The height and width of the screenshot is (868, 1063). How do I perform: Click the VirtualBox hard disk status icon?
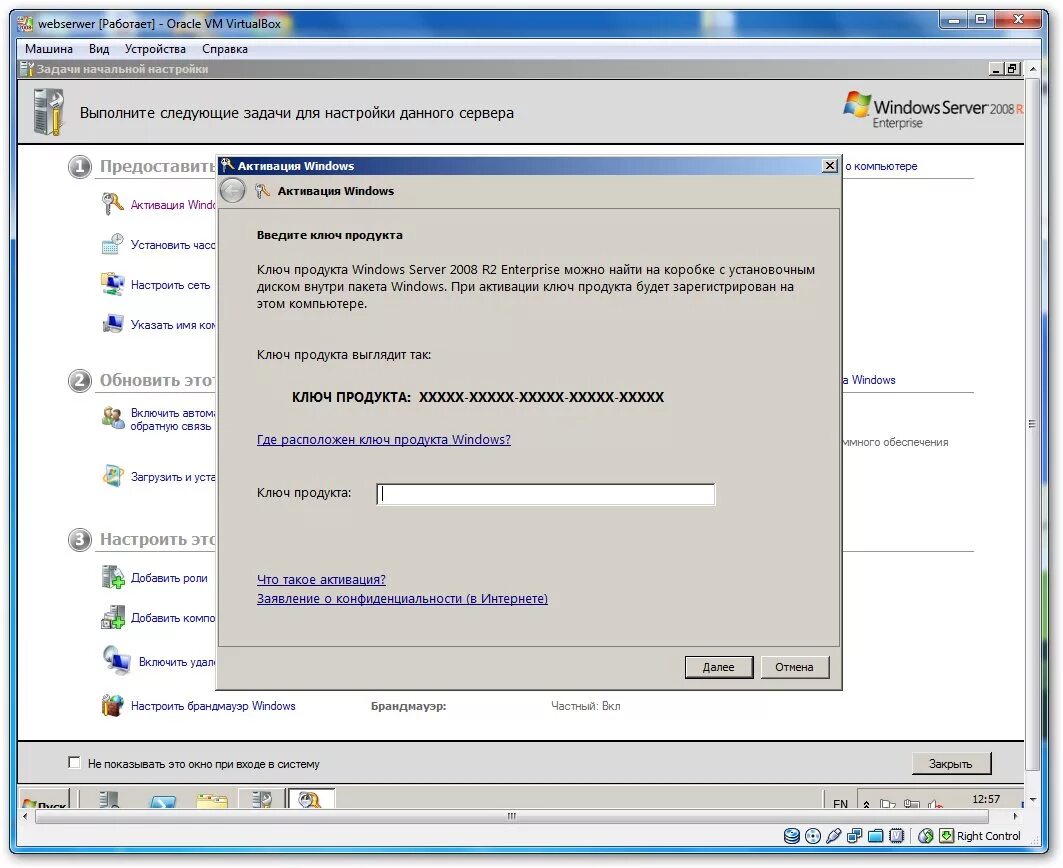pos(791,836)
